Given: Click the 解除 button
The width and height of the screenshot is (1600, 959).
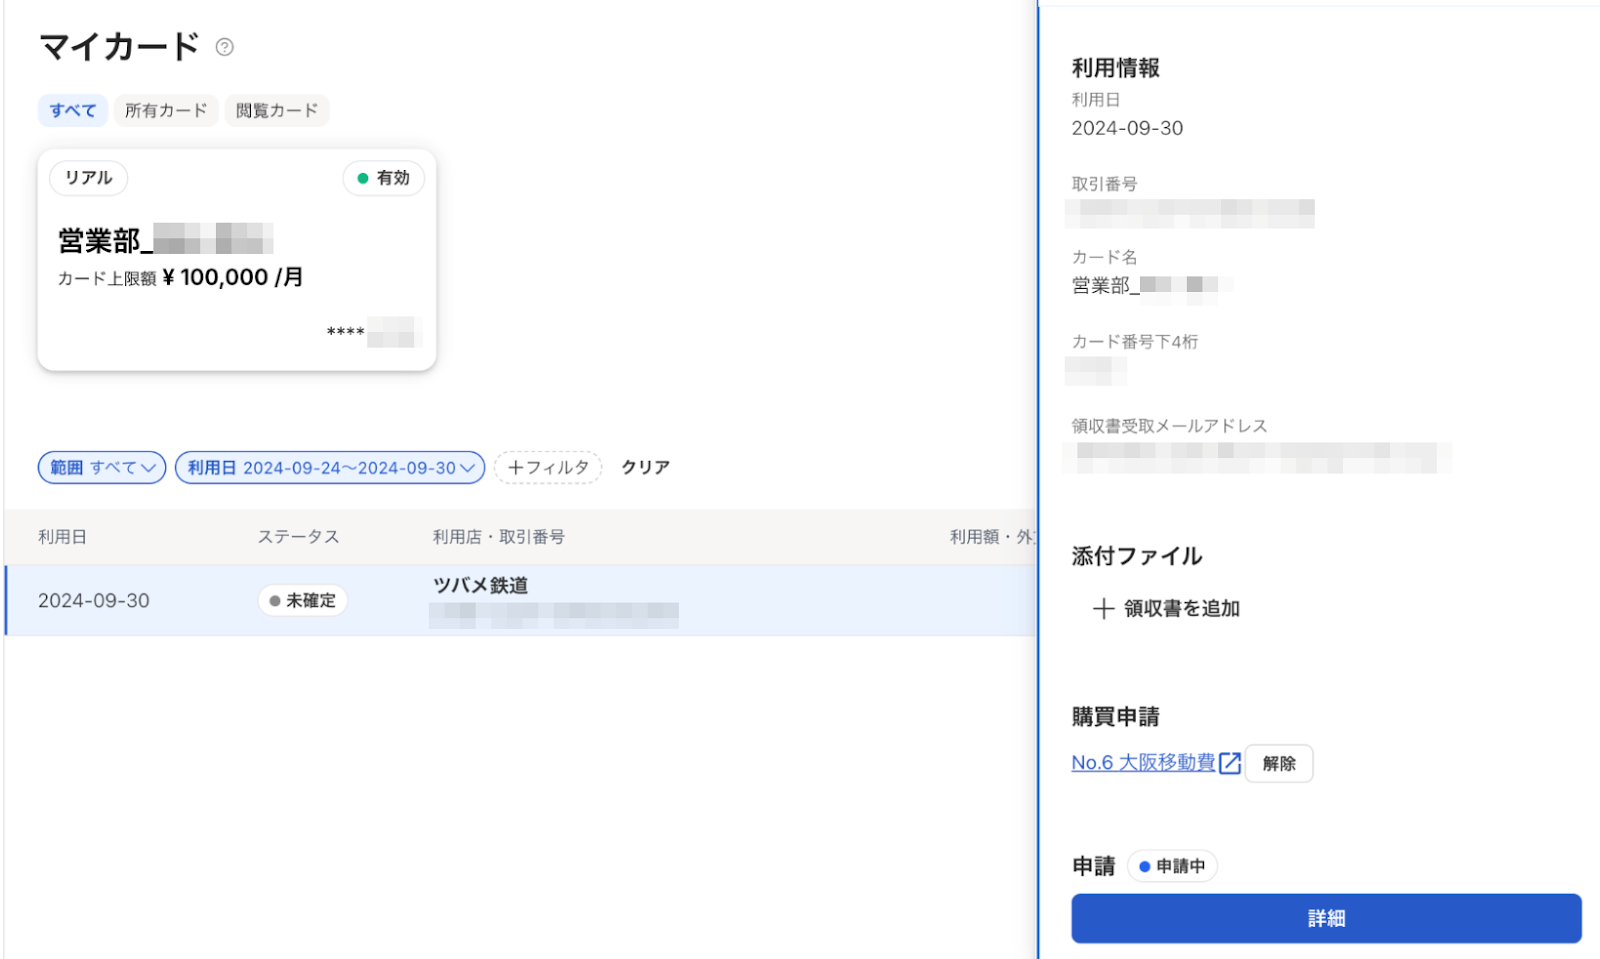Looking at the screenshot, I should pyautogui.click(x=1279, y=763).
